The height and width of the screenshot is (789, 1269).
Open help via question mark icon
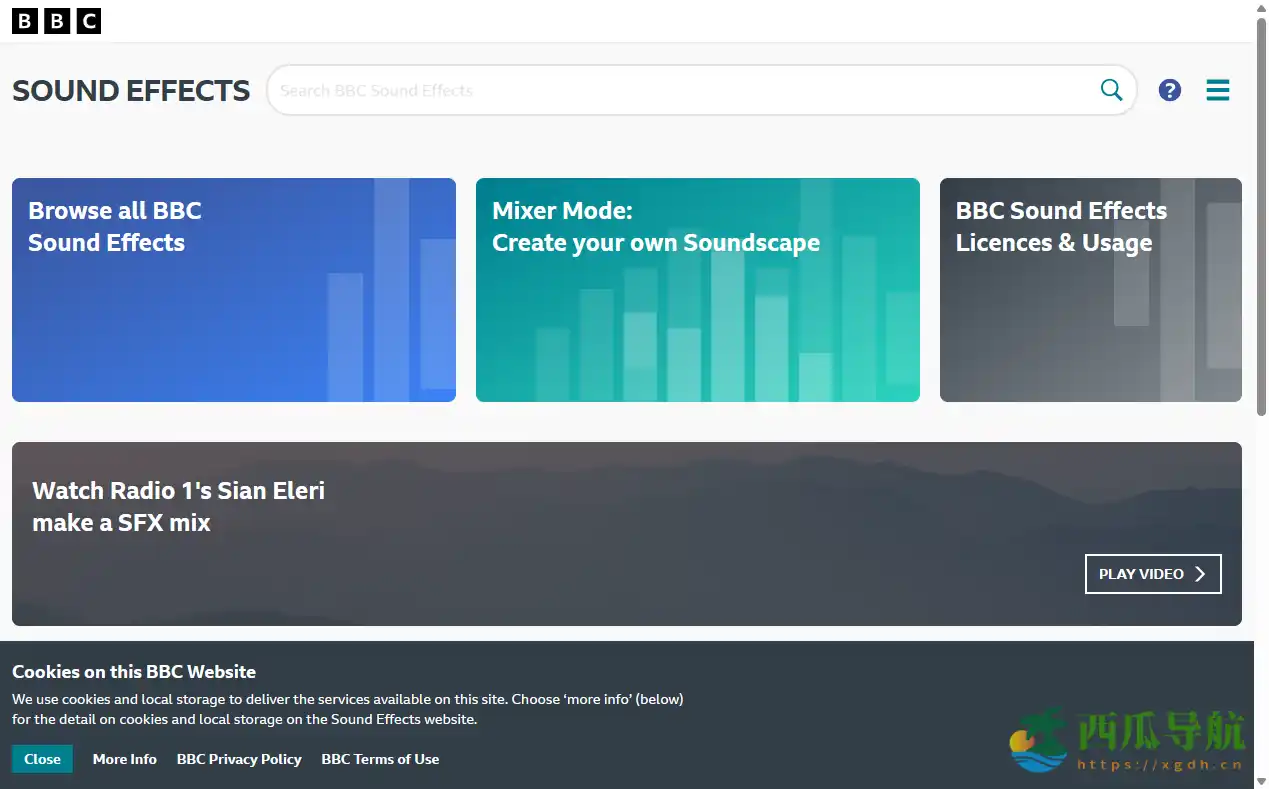tap(1169, 90)
